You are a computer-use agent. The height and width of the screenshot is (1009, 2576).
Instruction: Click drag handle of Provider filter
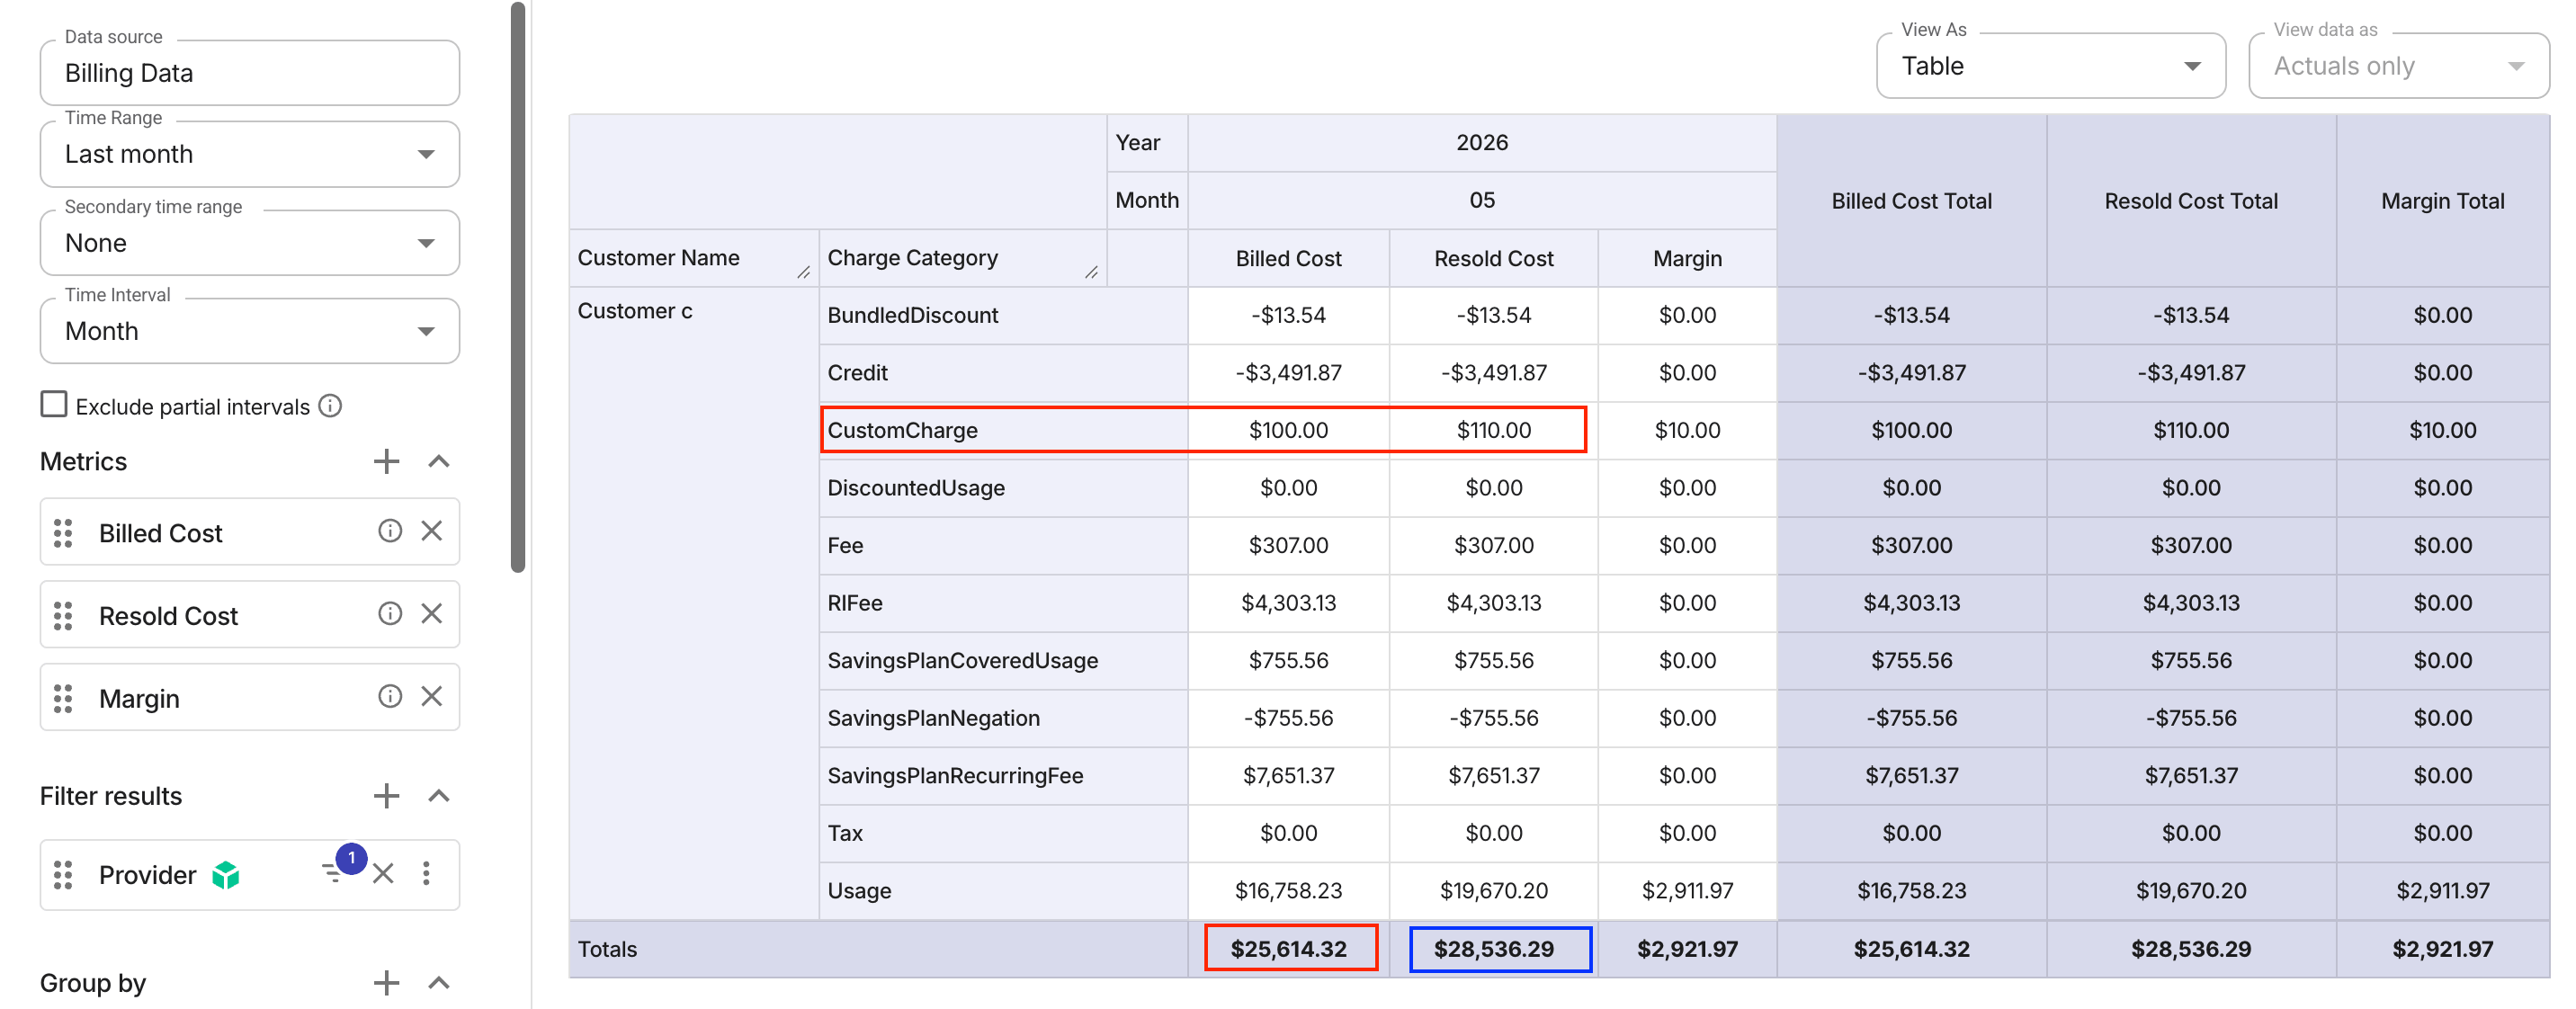pyautogui.click(x=63, y=875)
